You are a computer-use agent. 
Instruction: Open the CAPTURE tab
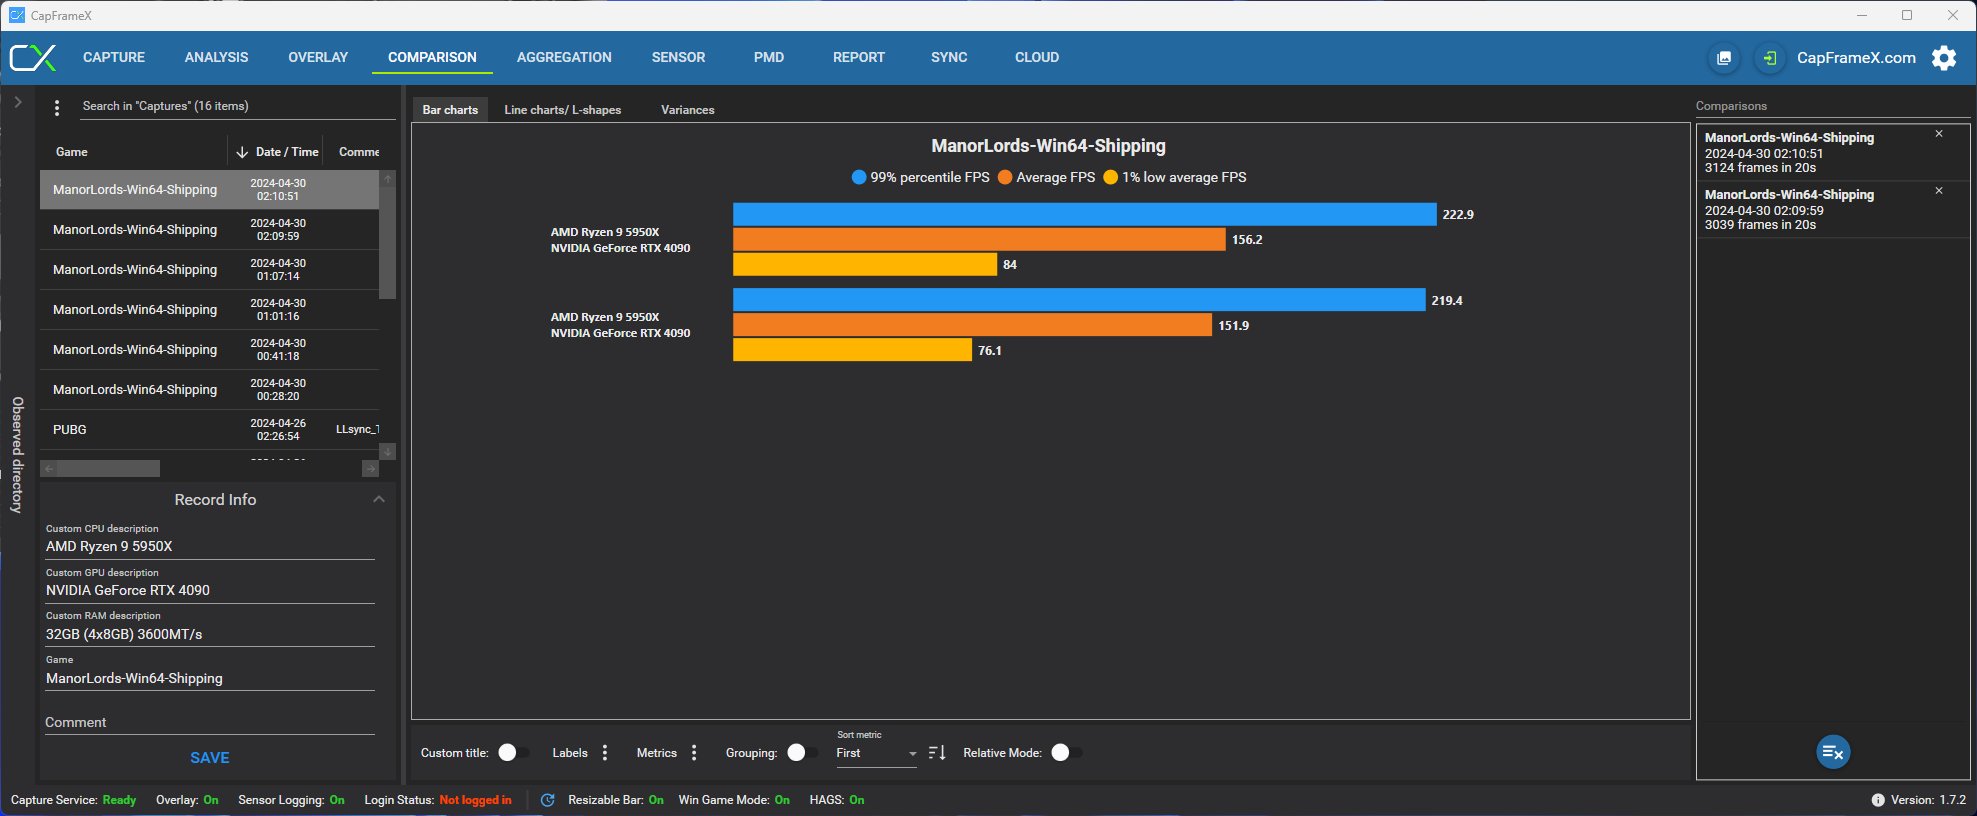click(x=114, y=58)
